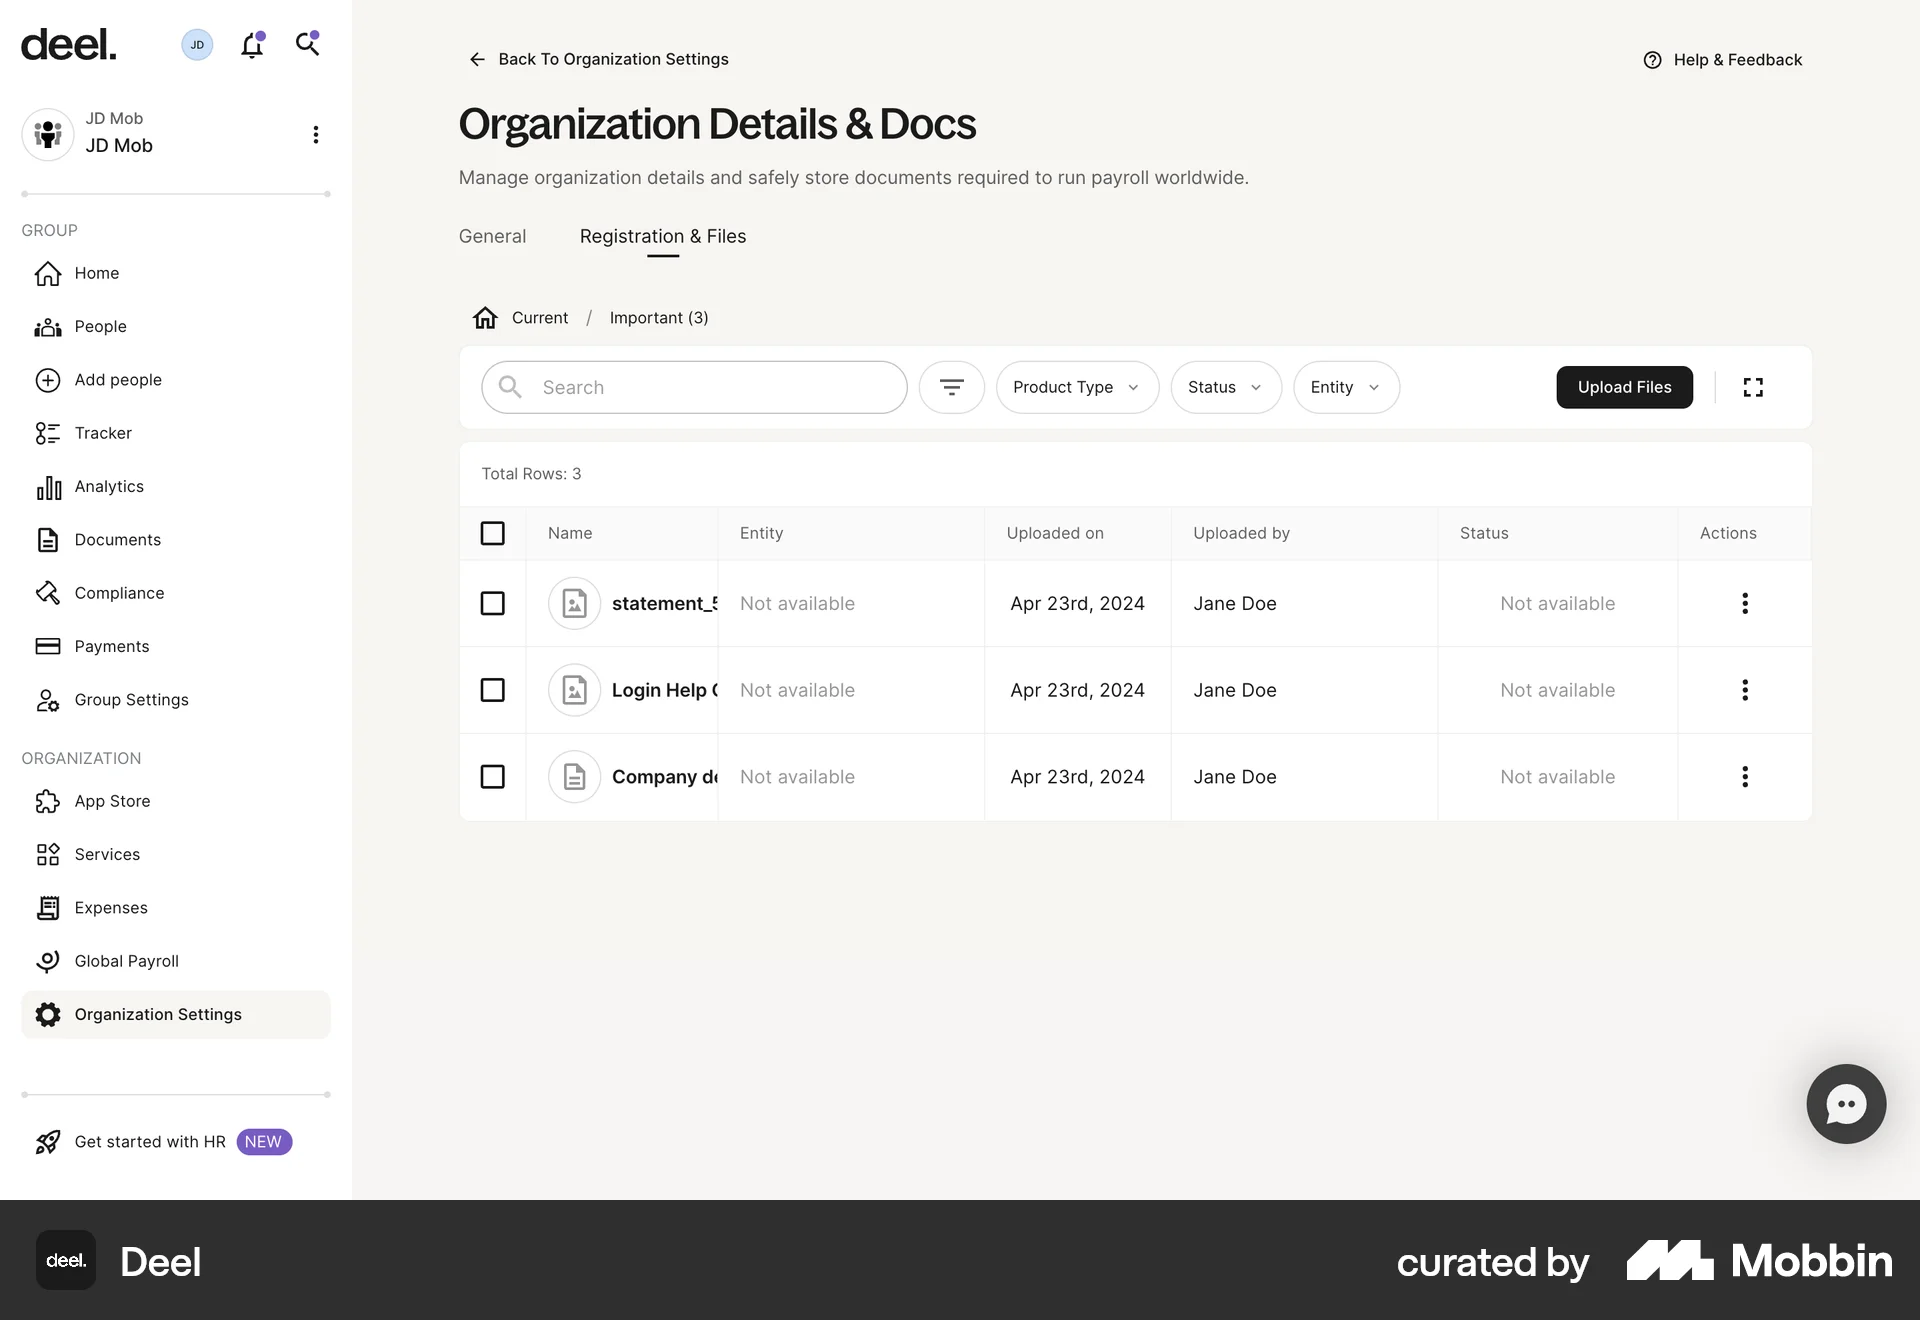Open the notifications bell icon
Viewport: 1920px width, 1320px height.
point(252,44)
